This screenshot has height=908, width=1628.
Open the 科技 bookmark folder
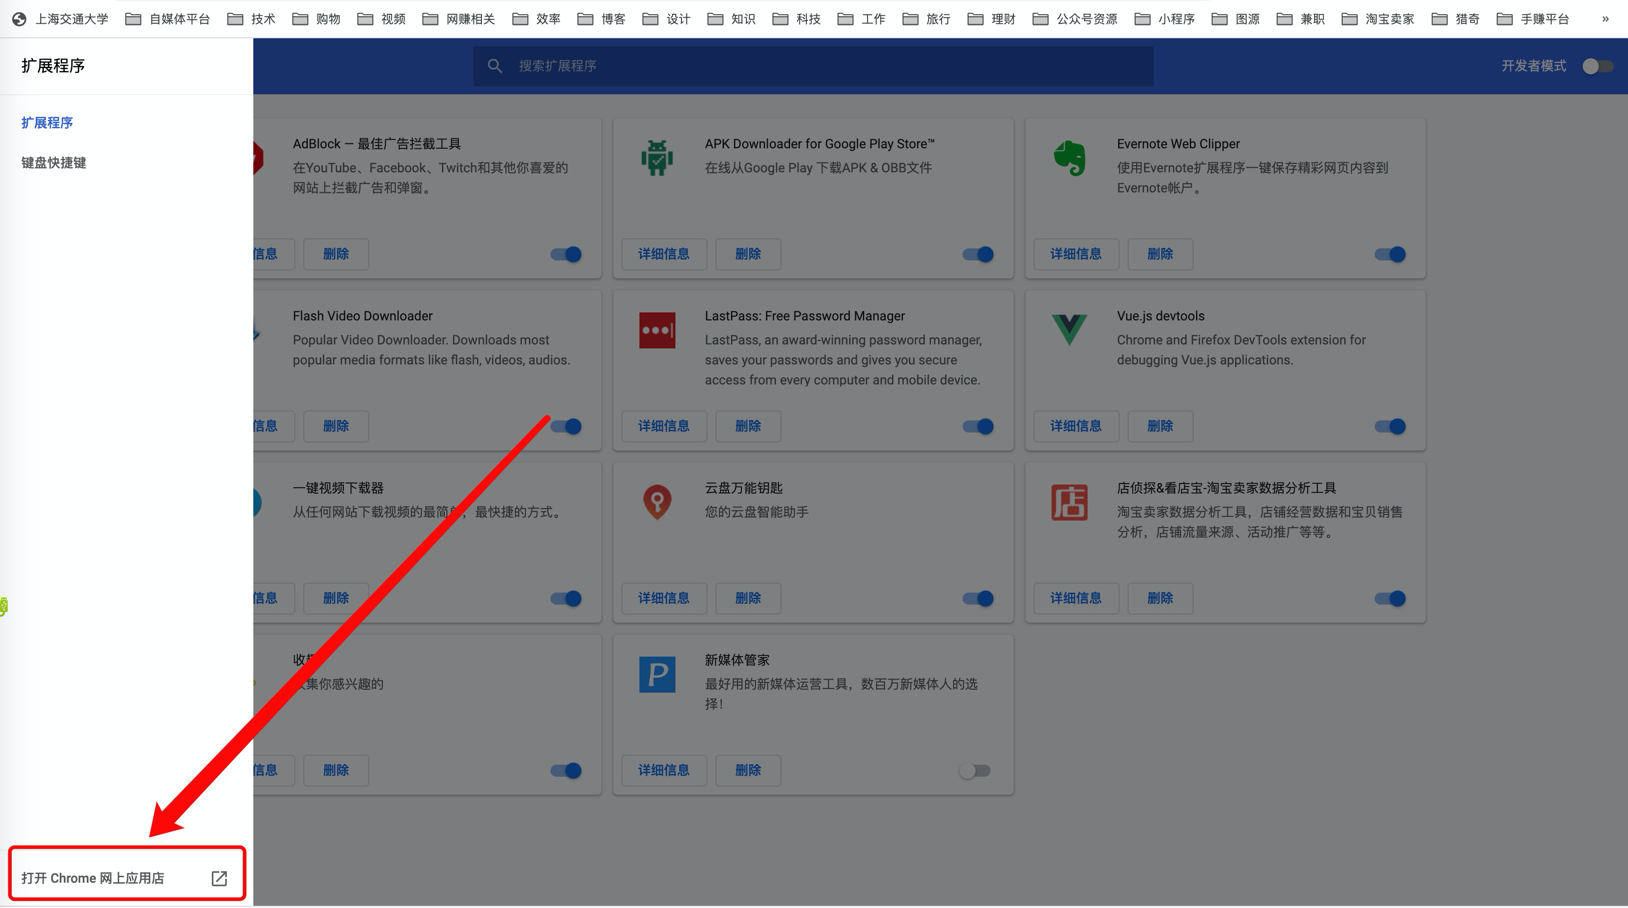pyautogui.click(x=796, y=19)
